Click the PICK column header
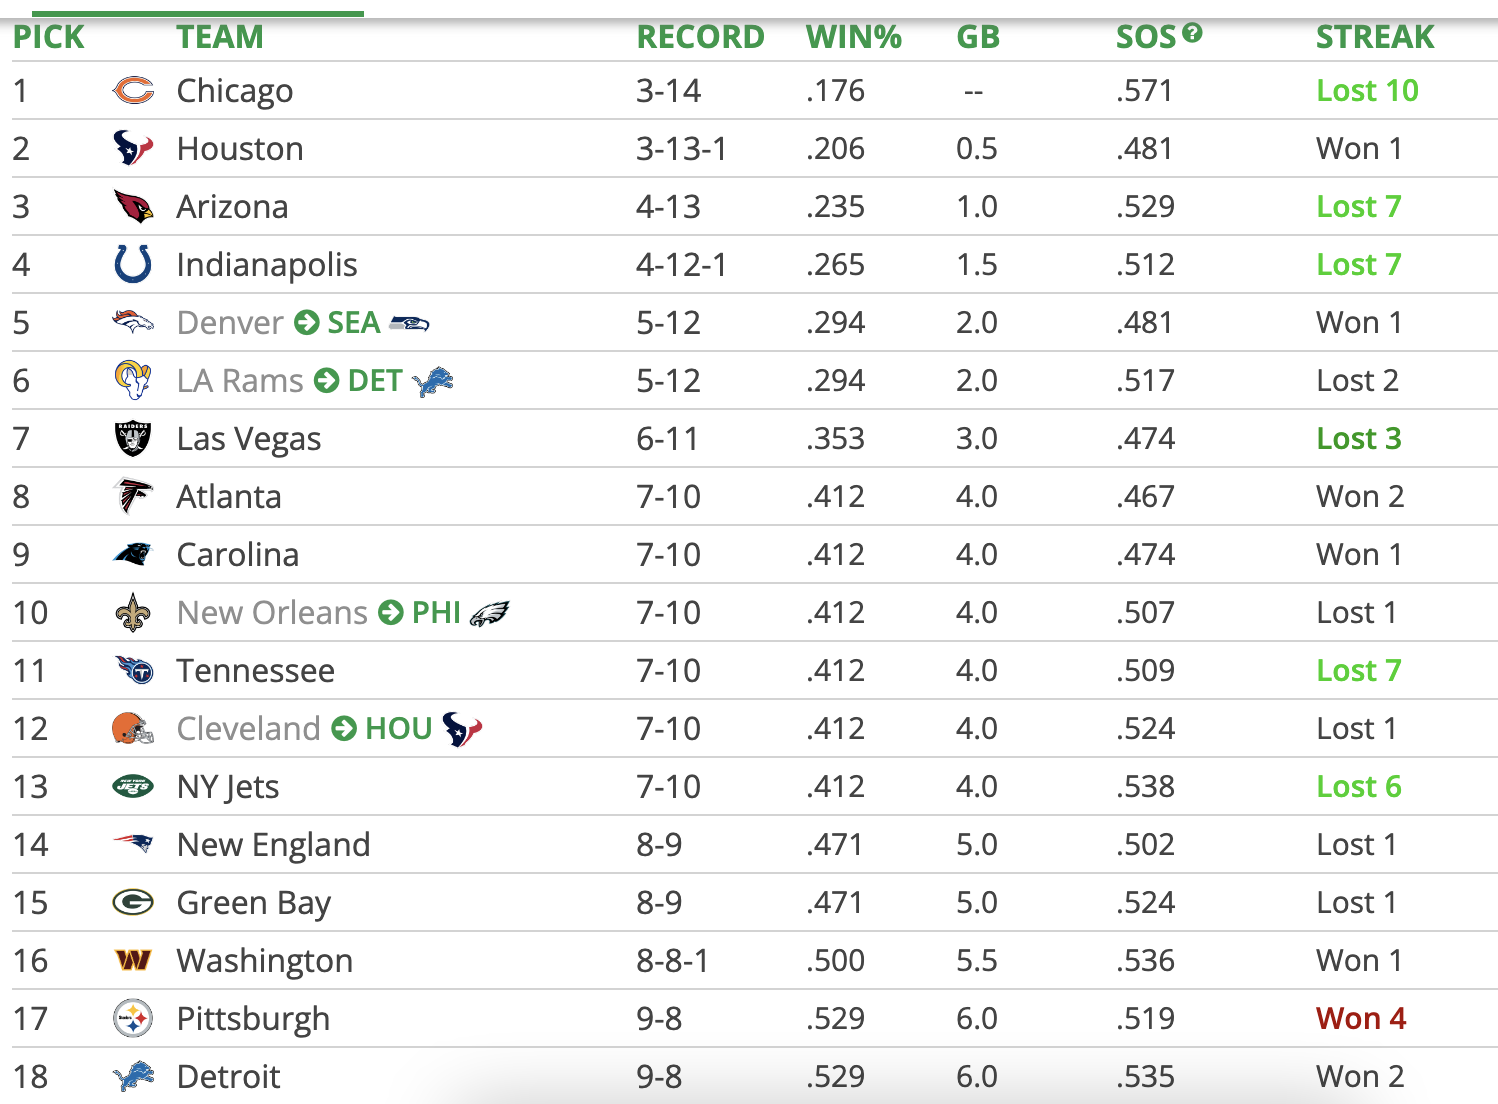 click(49, 37)
